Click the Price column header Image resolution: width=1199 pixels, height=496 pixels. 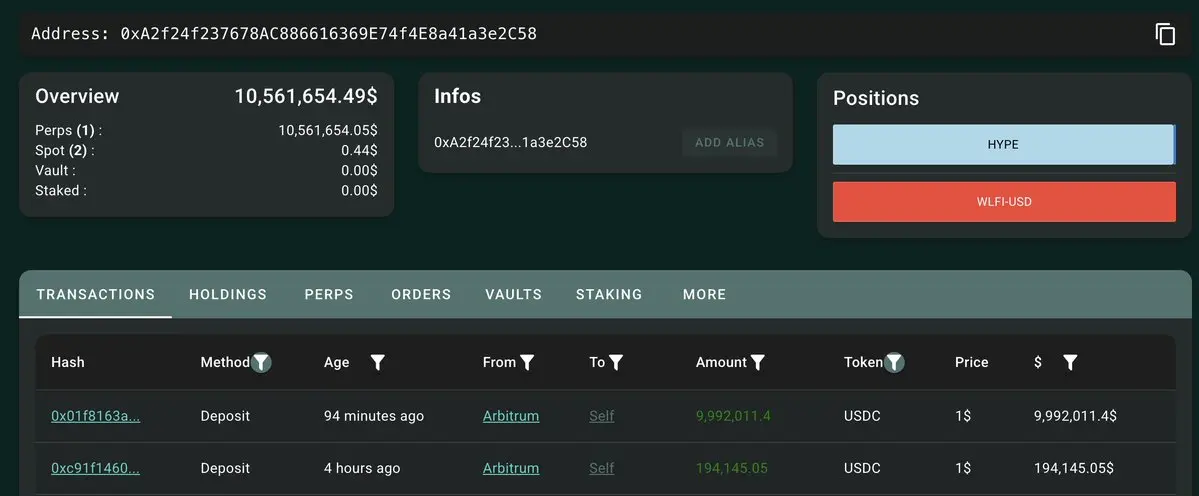pyautogui.click(x=972, y=362)
